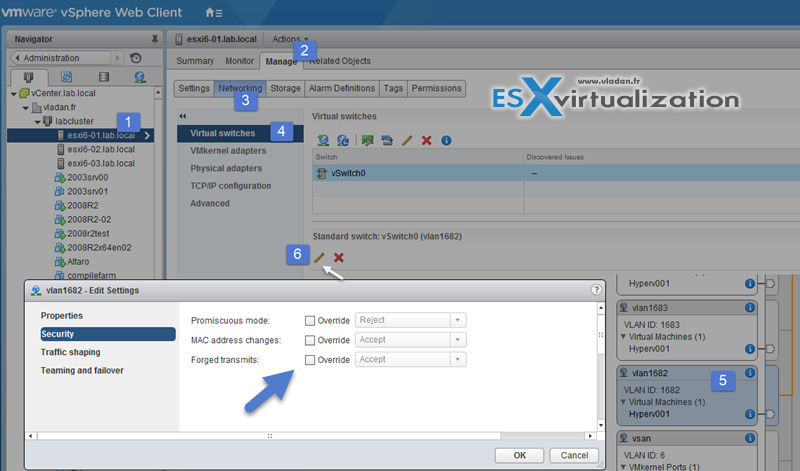Collapse labcluster tree node
This screenshot has width=800, height=471.
[37, 121]
